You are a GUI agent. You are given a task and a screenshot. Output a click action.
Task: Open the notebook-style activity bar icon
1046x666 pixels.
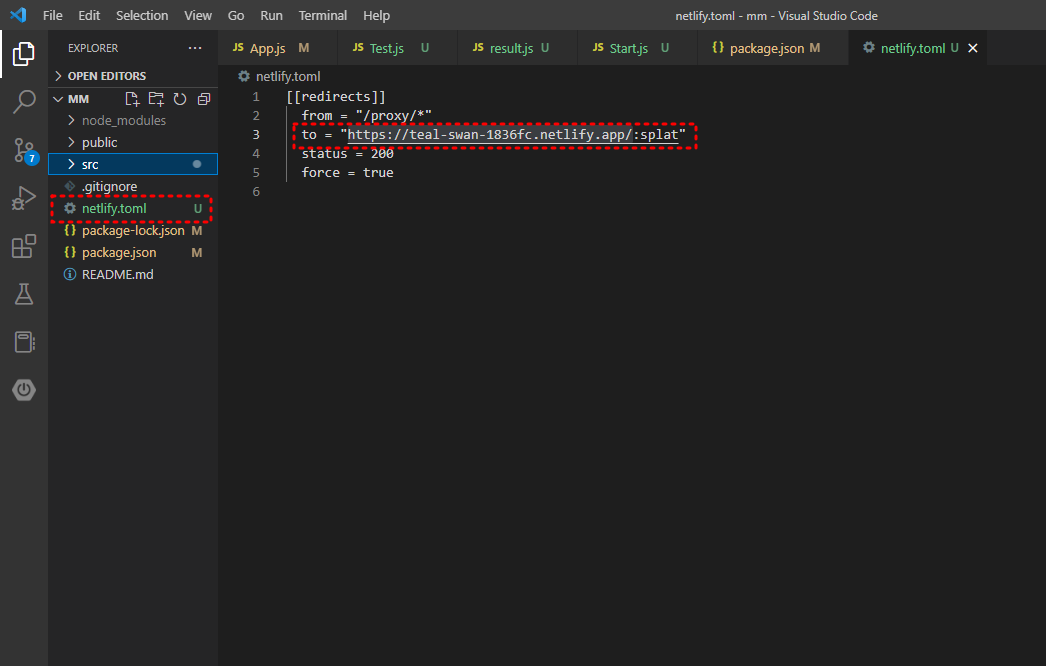[23, 342]
